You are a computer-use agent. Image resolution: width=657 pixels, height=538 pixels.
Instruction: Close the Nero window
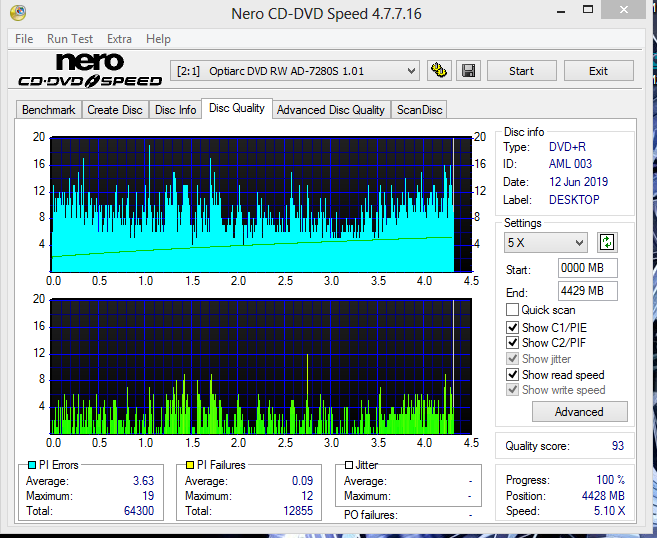pos(623,9)
